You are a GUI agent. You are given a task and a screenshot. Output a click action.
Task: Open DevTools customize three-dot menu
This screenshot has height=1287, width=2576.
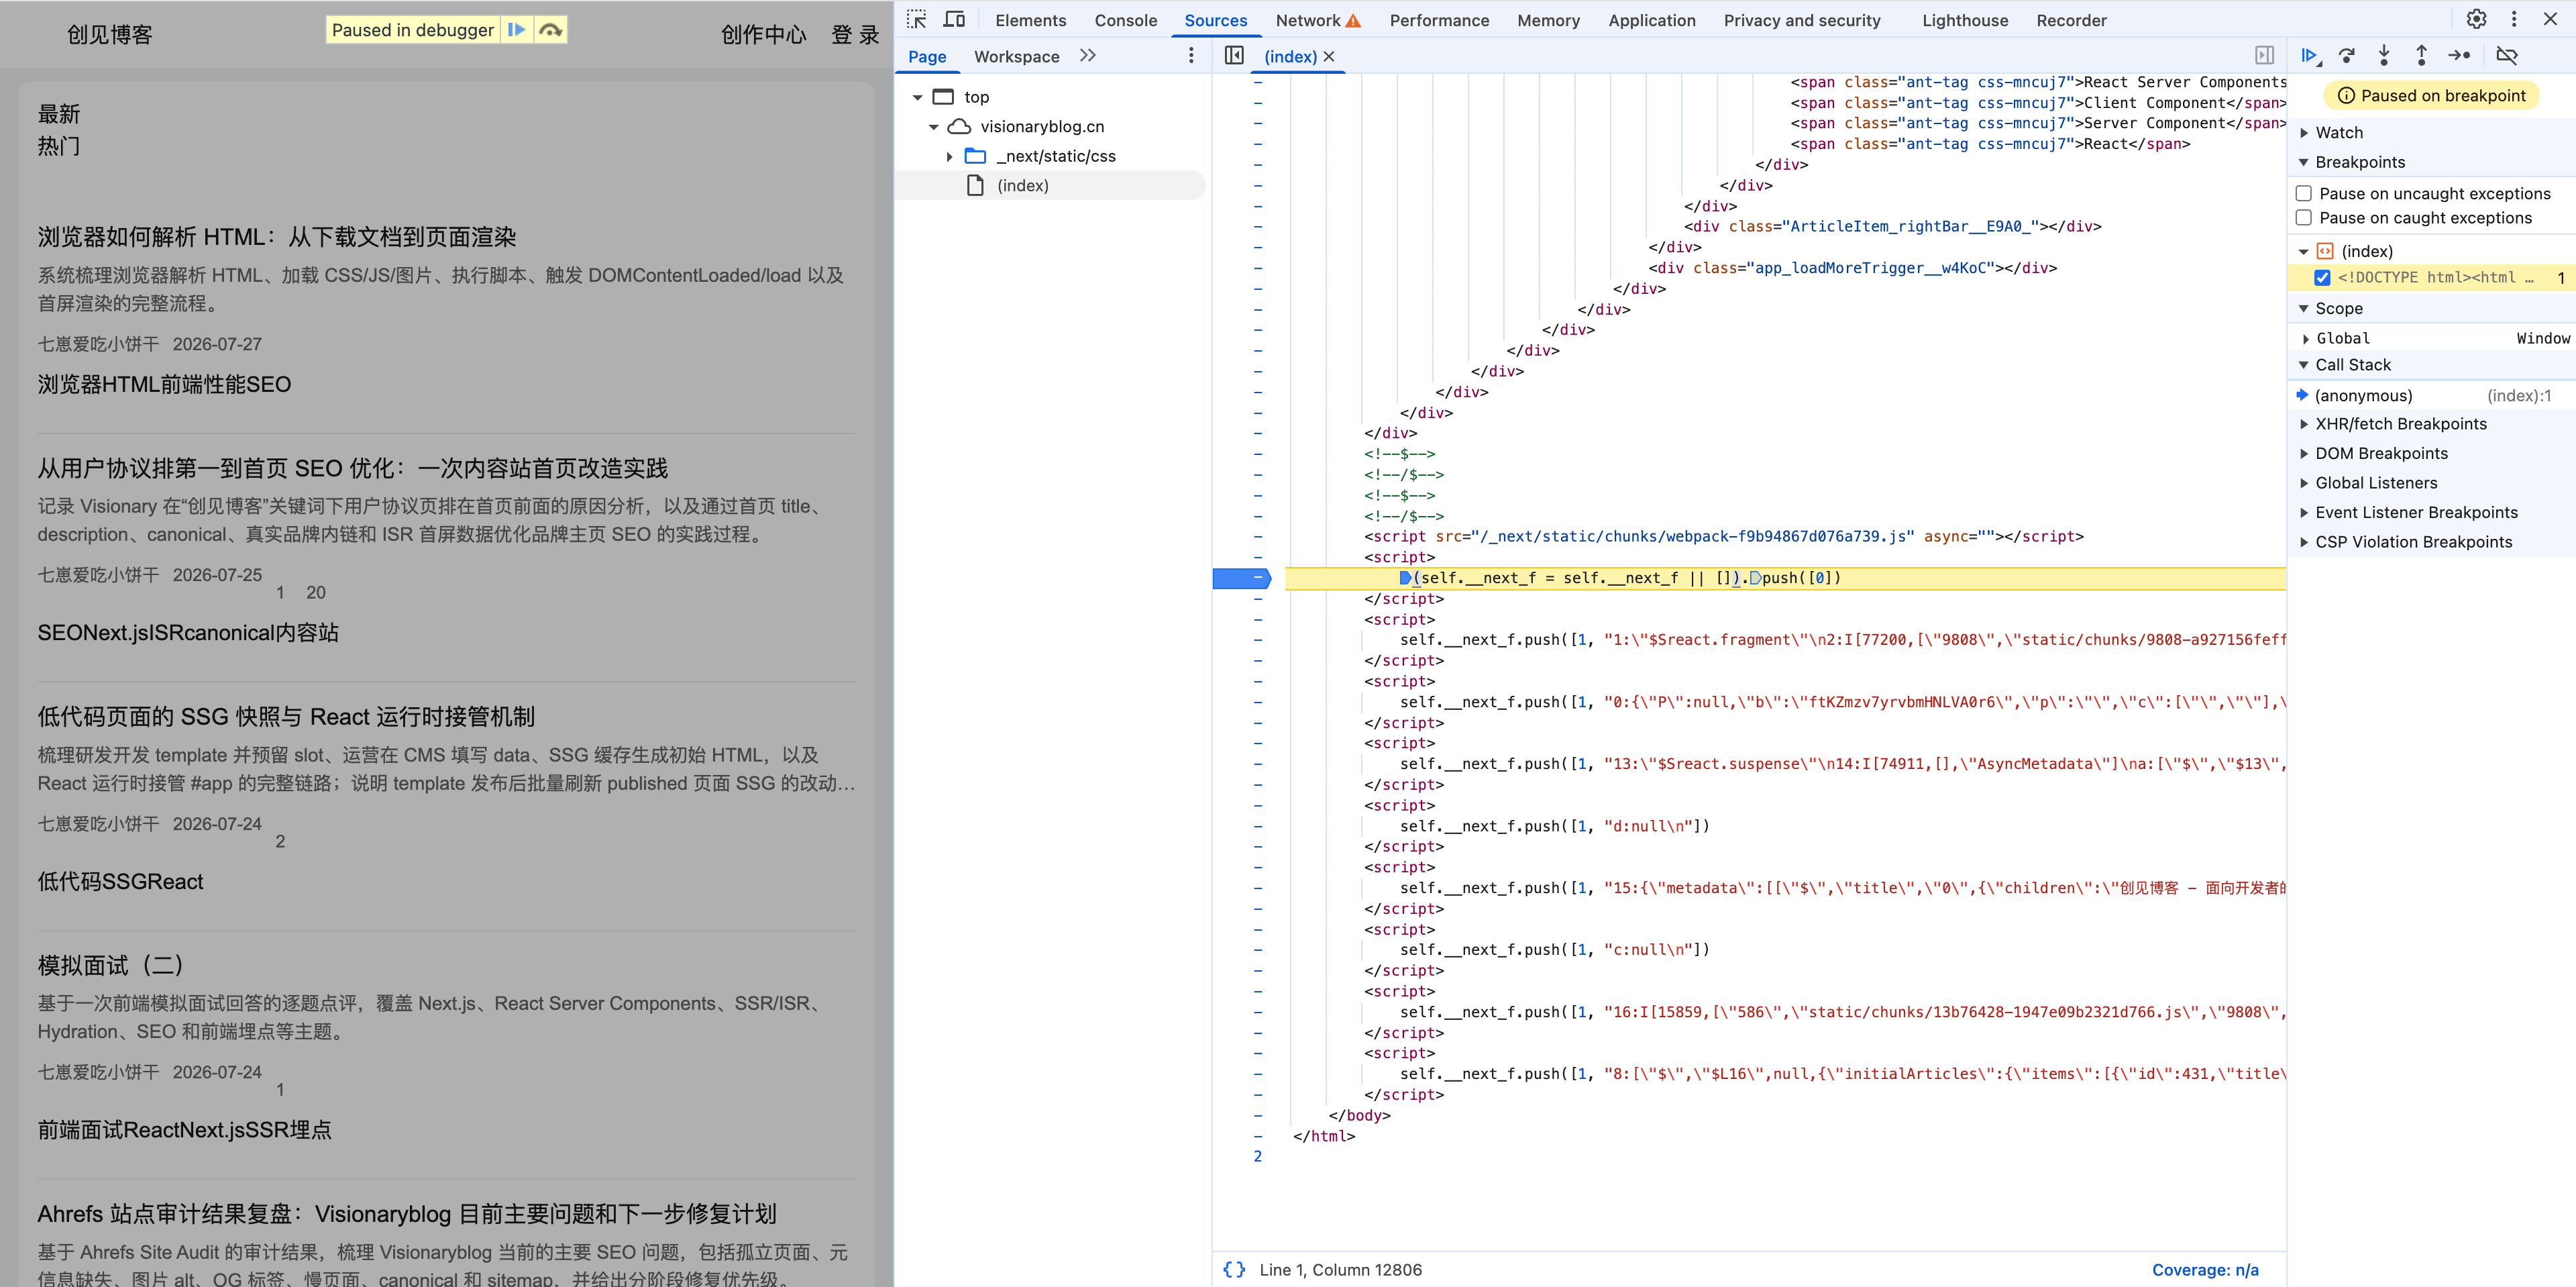pyautogui.click(x=2514, y=19)
